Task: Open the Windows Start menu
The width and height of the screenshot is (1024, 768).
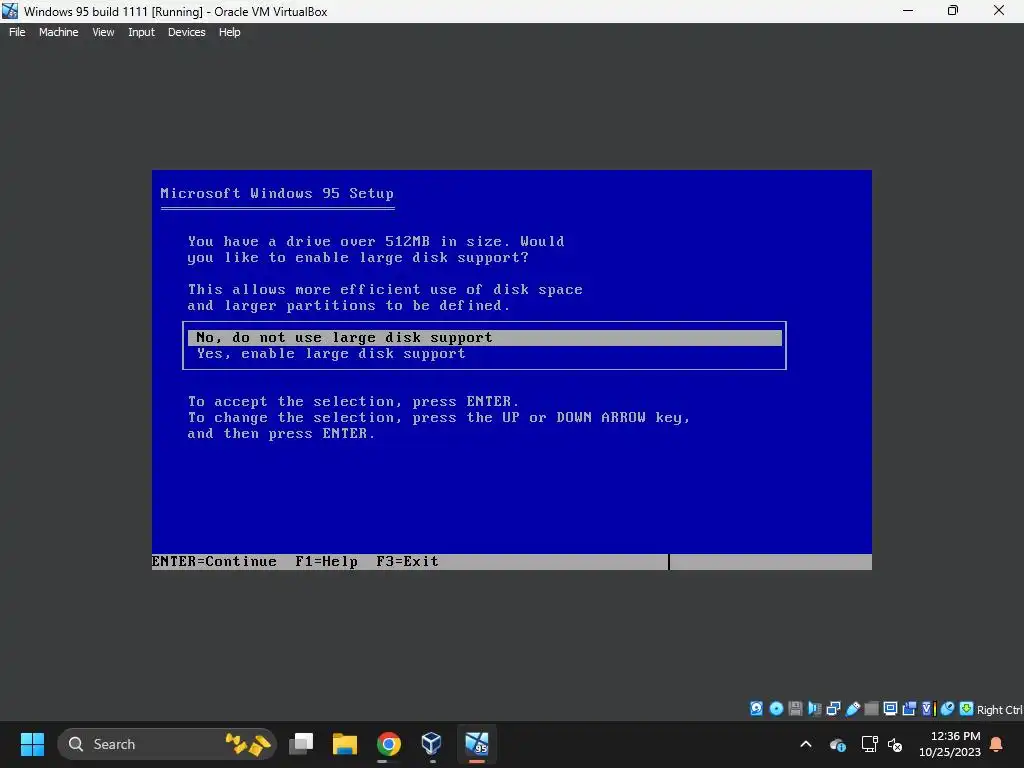Action: [32, 744]
